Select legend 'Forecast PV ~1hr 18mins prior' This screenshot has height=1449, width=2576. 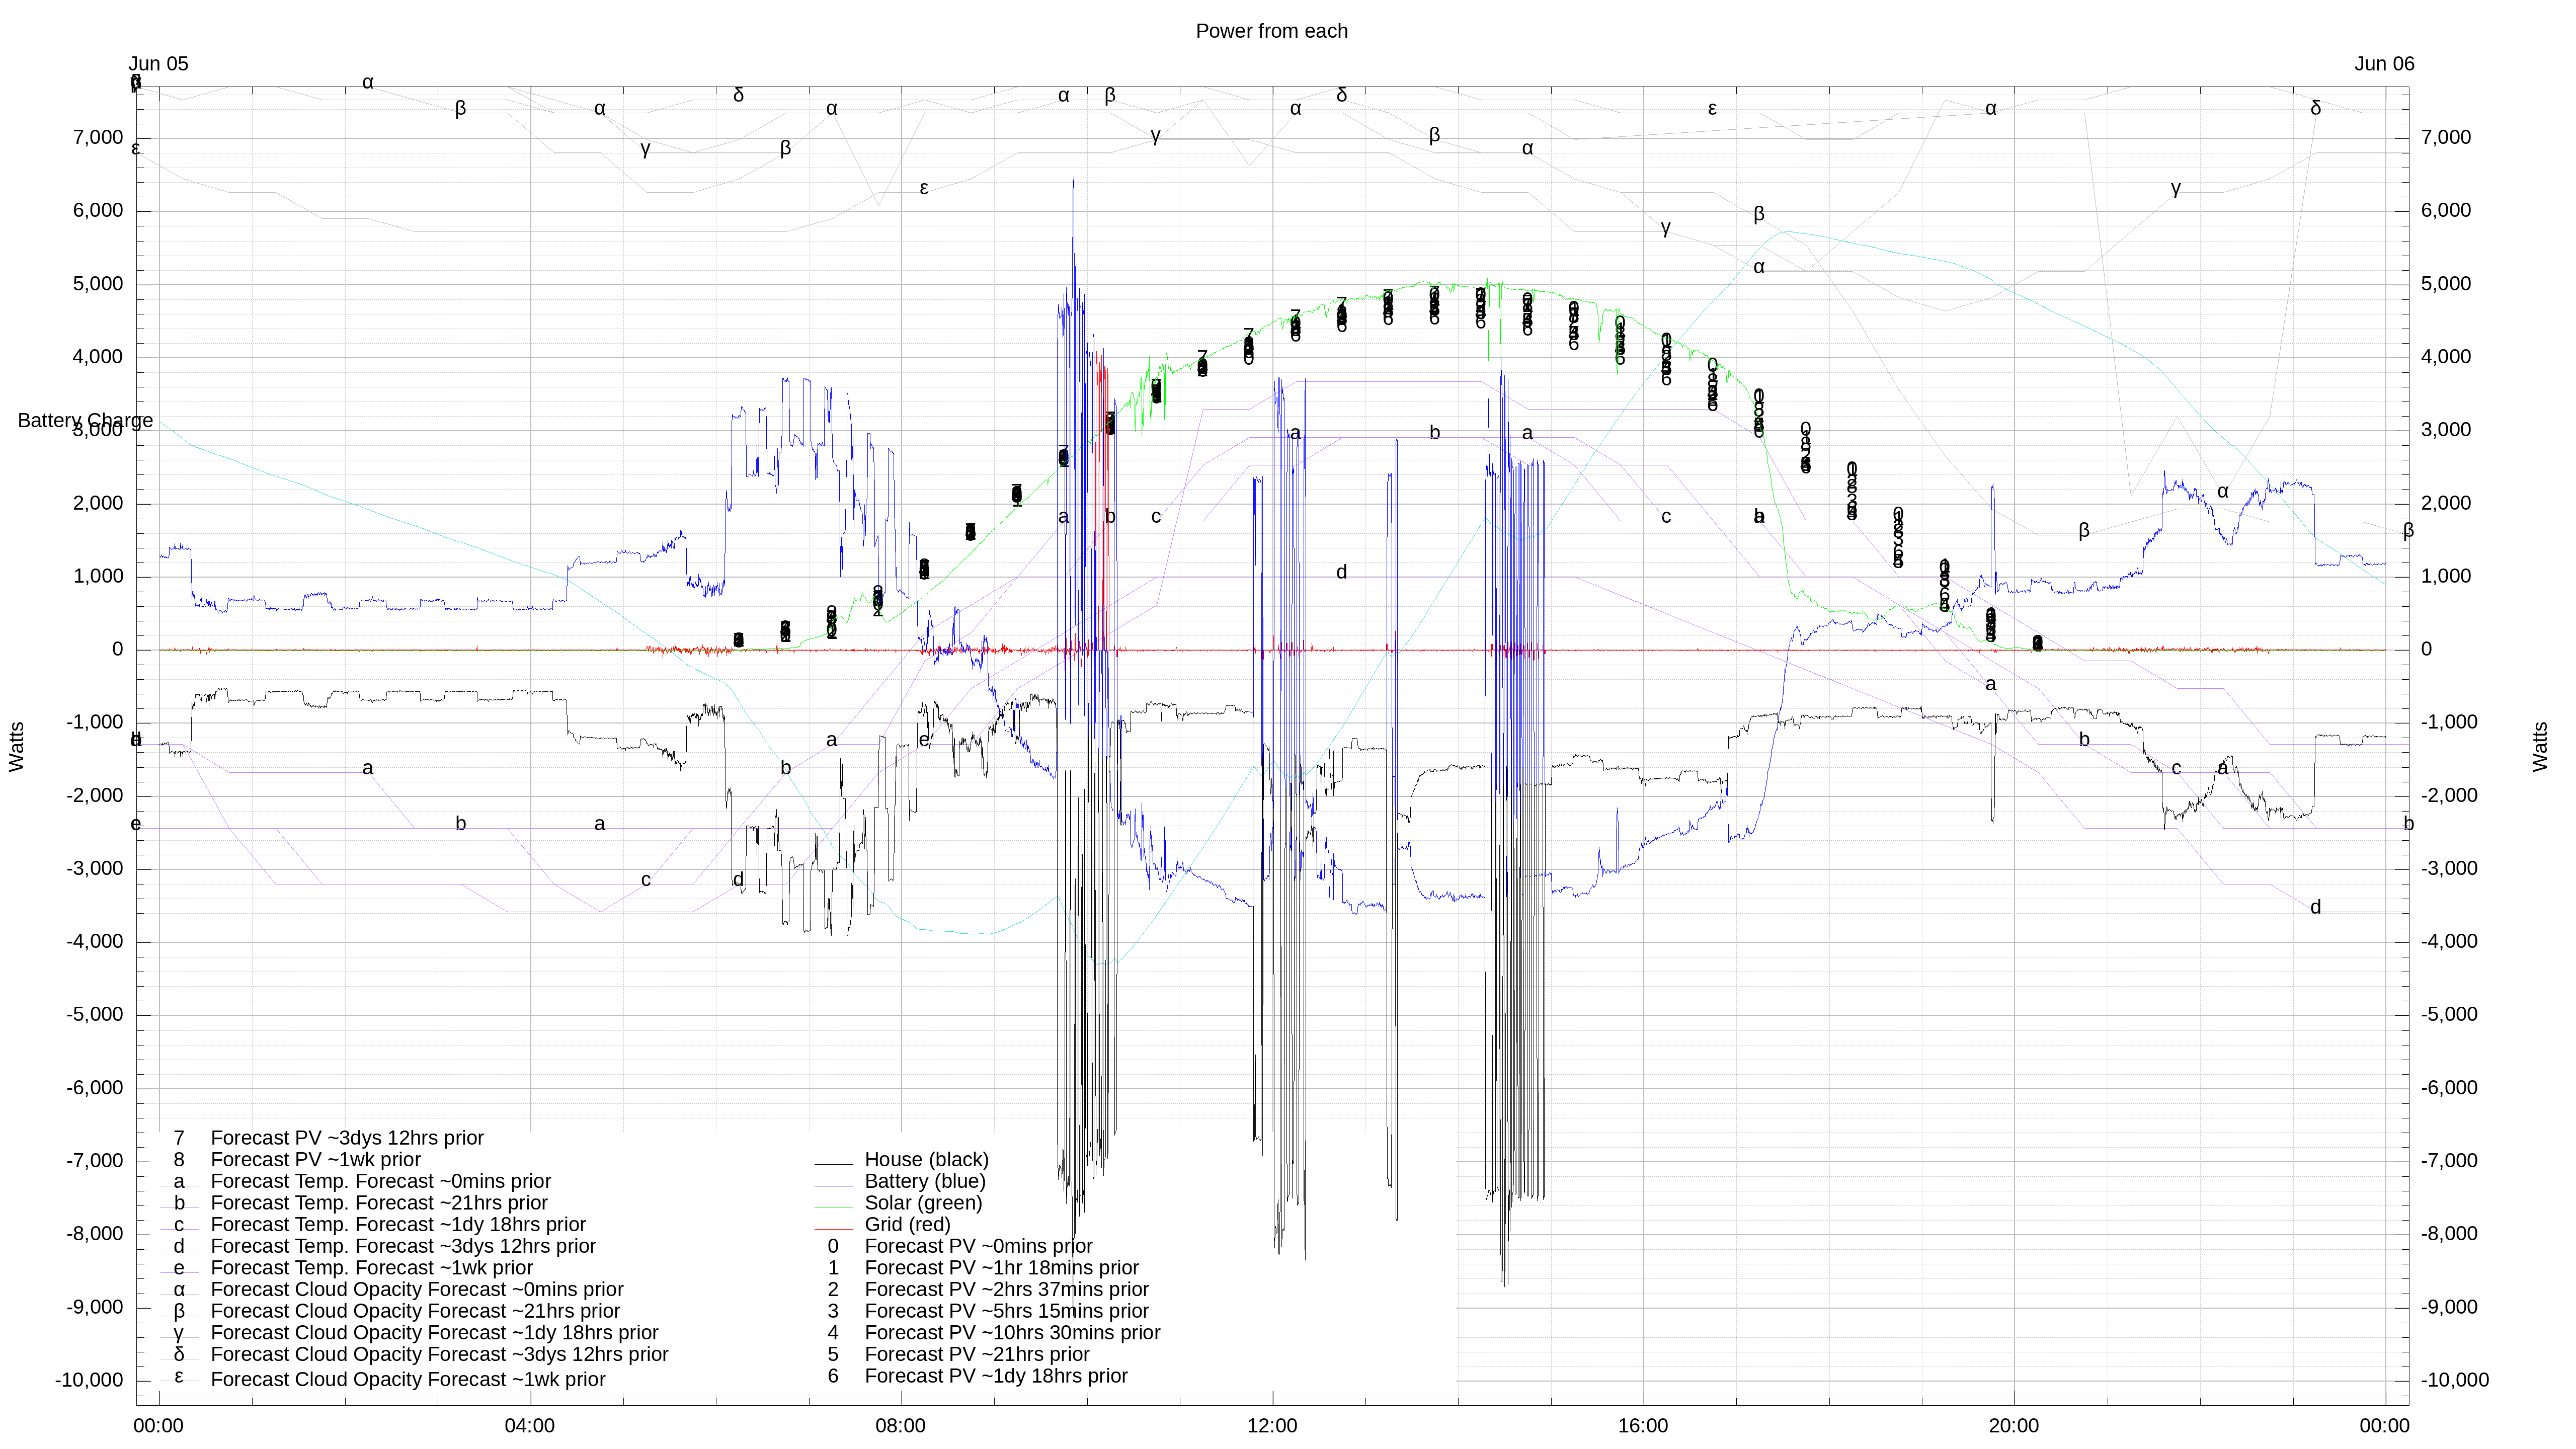pos(1001,1268)
